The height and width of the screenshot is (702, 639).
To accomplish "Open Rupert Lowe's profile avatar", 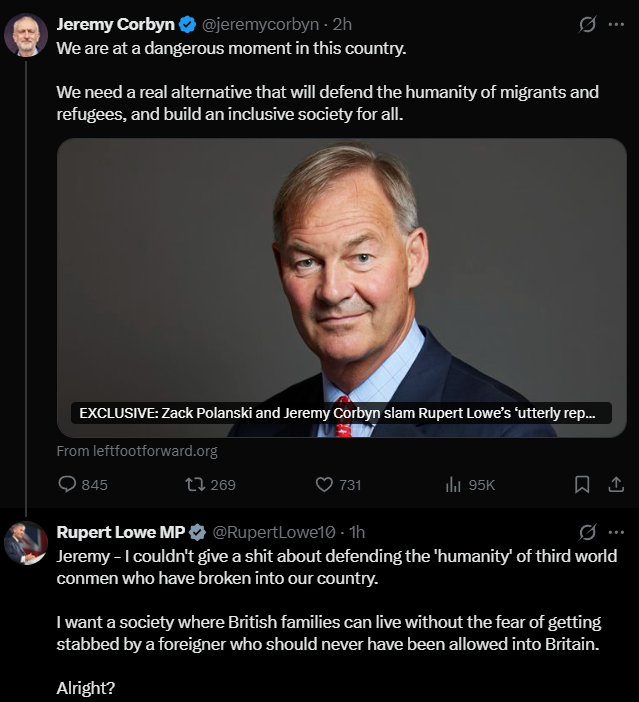I will [x=25, y=543].
